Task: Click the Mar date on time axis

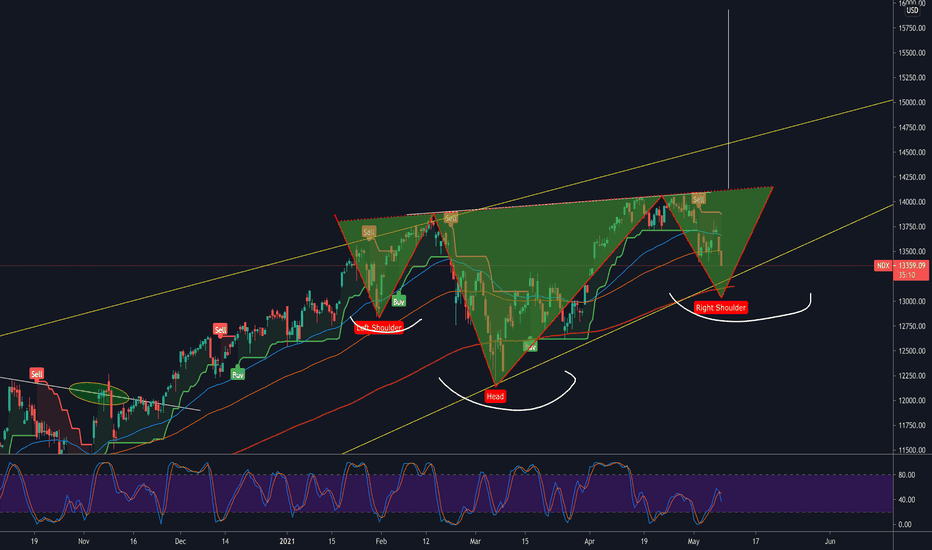Action: tap(475, 542)
